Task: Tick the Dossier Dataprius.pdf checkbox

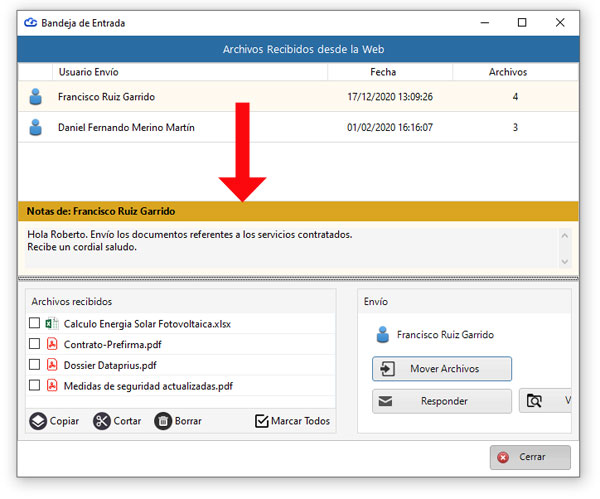Action: tap(34, 365)
